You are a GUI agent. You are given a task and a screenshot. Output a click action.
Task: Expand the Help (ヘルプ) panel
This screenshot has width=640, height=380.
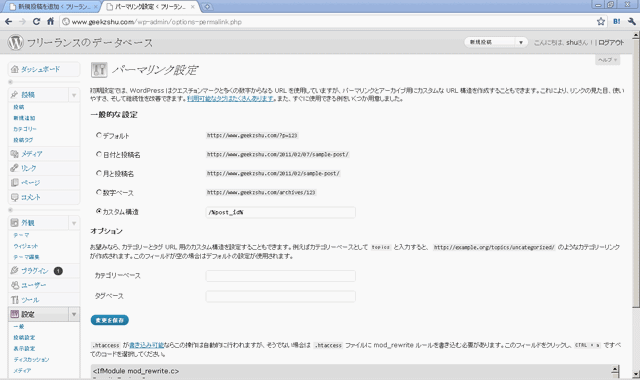click(x=608, y=60)
